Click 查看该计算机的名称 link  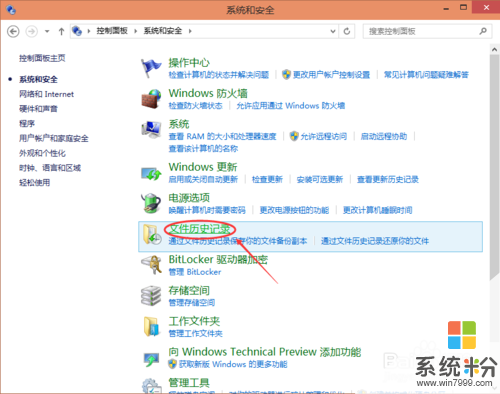point(203,148)
